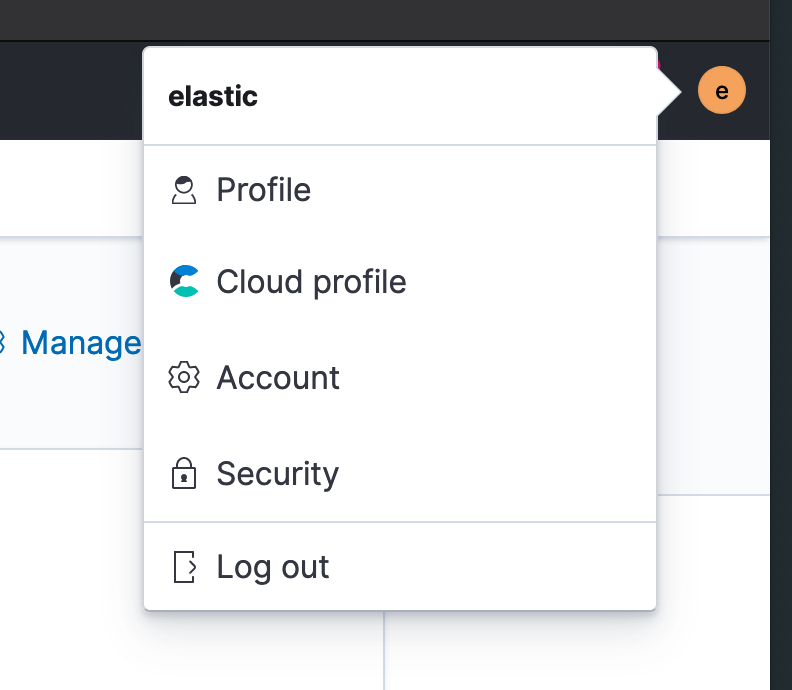
Task: Log out via the menu entry
Action: (400, 567)
